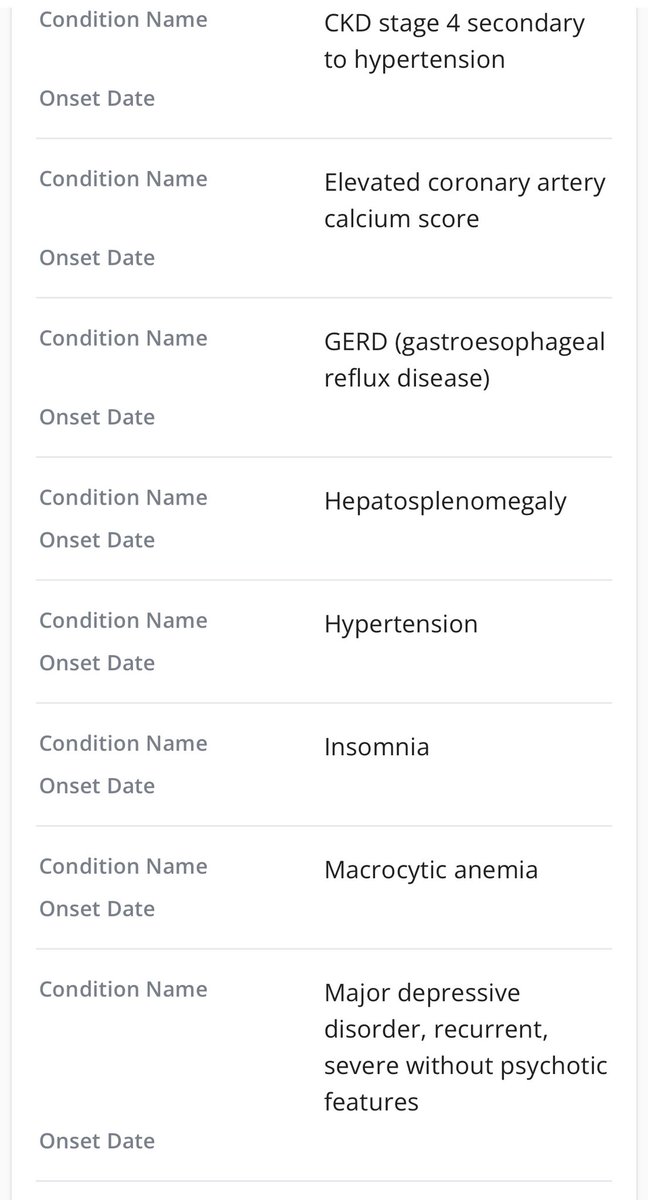Click Onset Date label beneath Hypertension row
648x1200 pixels.
pyautogui.click(x=97, y=663)
